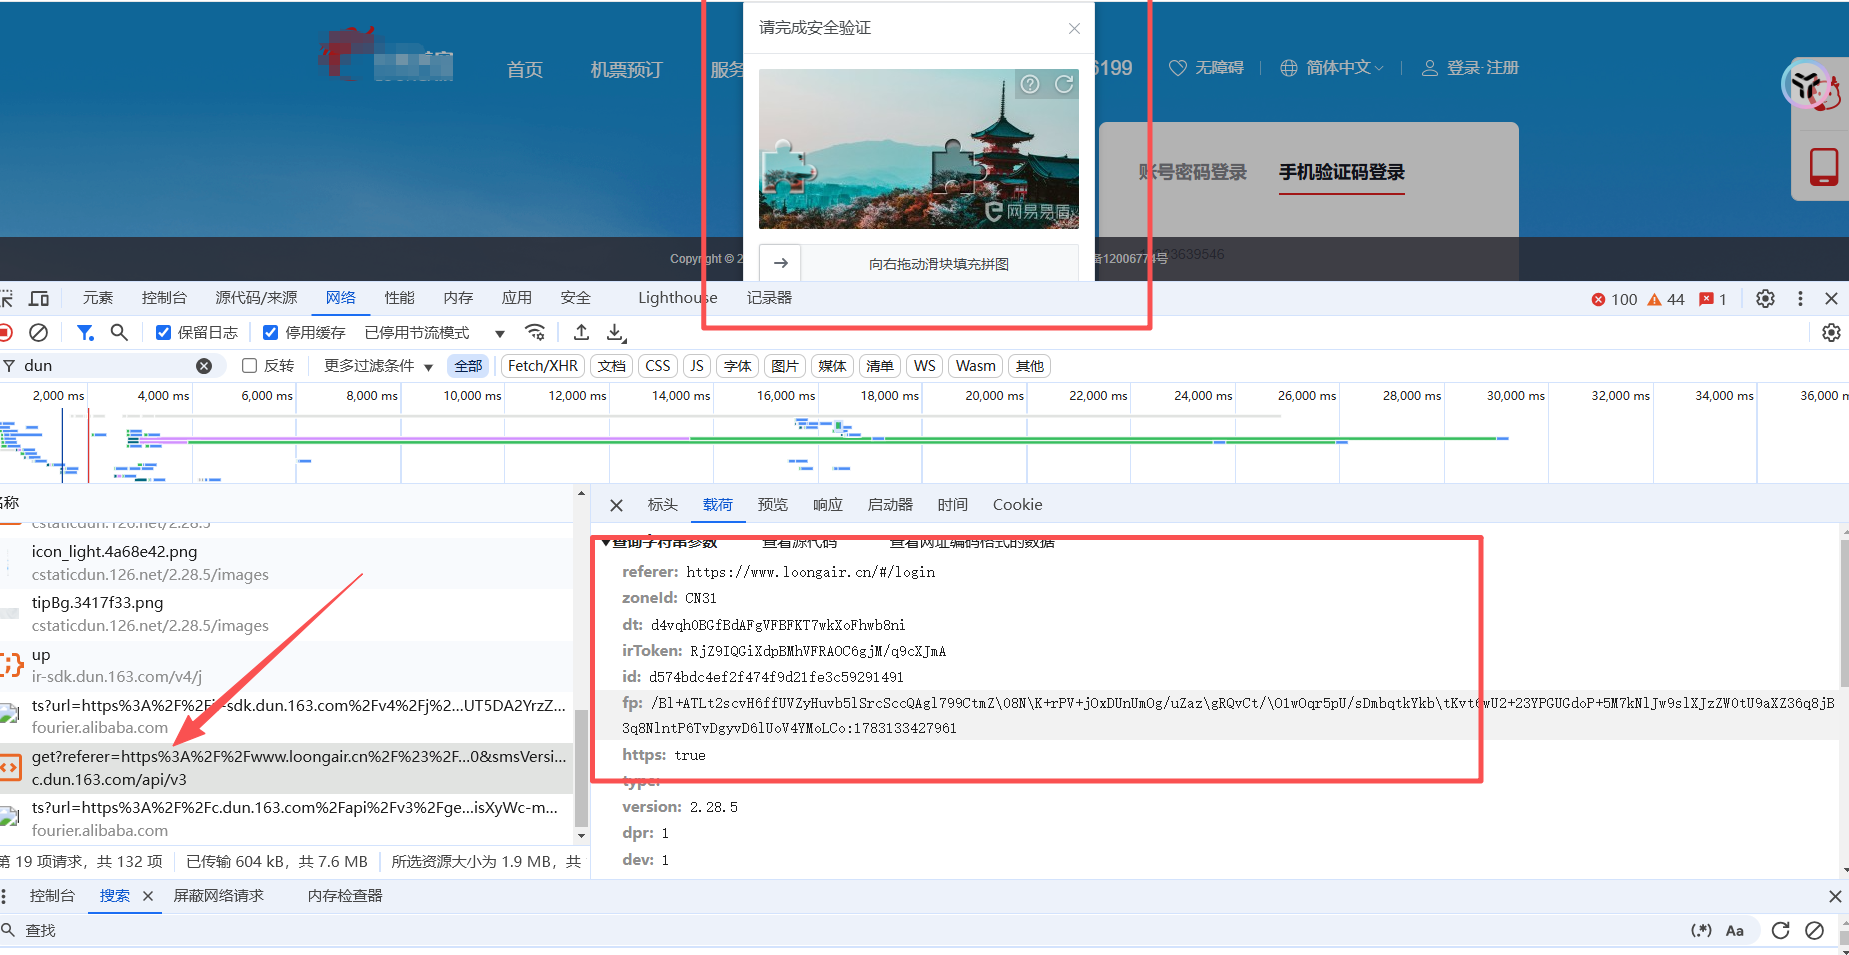The height and width of the screenshot is (955, 1849).
Task: Click the export HAR download icon
Action: tap(617, 332)
